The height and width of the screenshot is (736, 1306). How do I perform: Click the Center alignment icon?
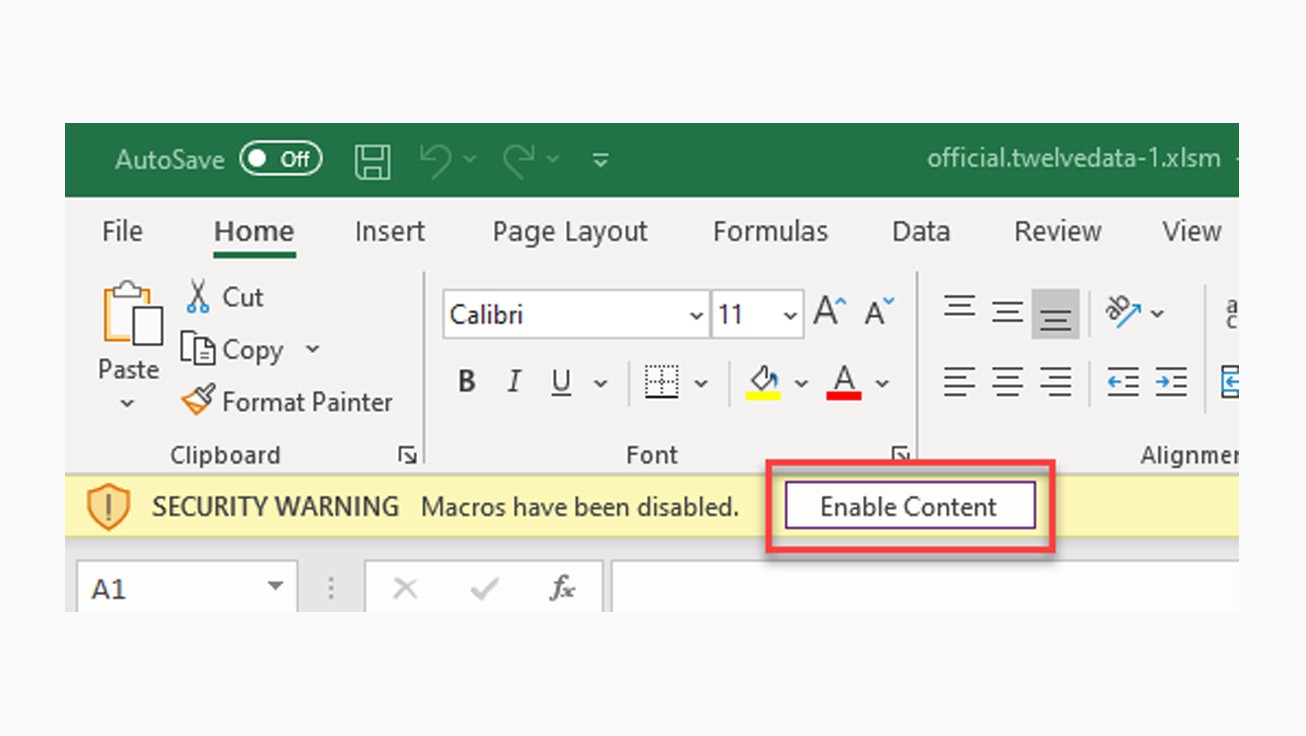[1008, 382]
